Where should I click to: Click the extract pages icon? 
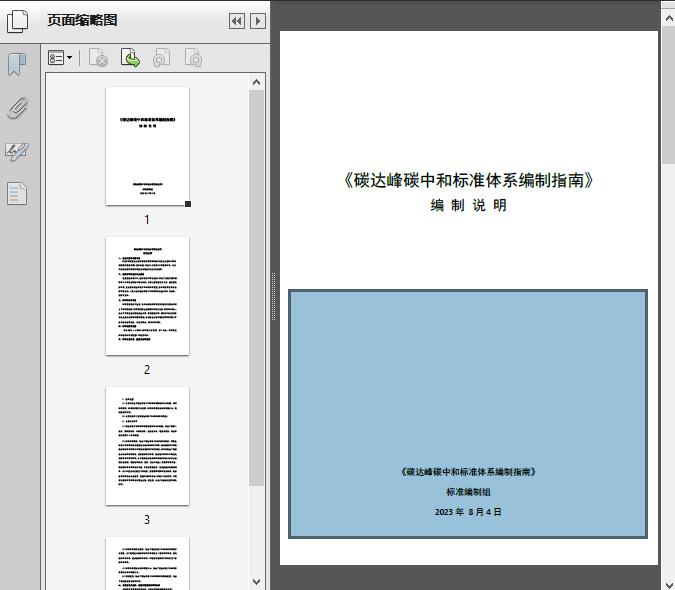click(130, 58)
